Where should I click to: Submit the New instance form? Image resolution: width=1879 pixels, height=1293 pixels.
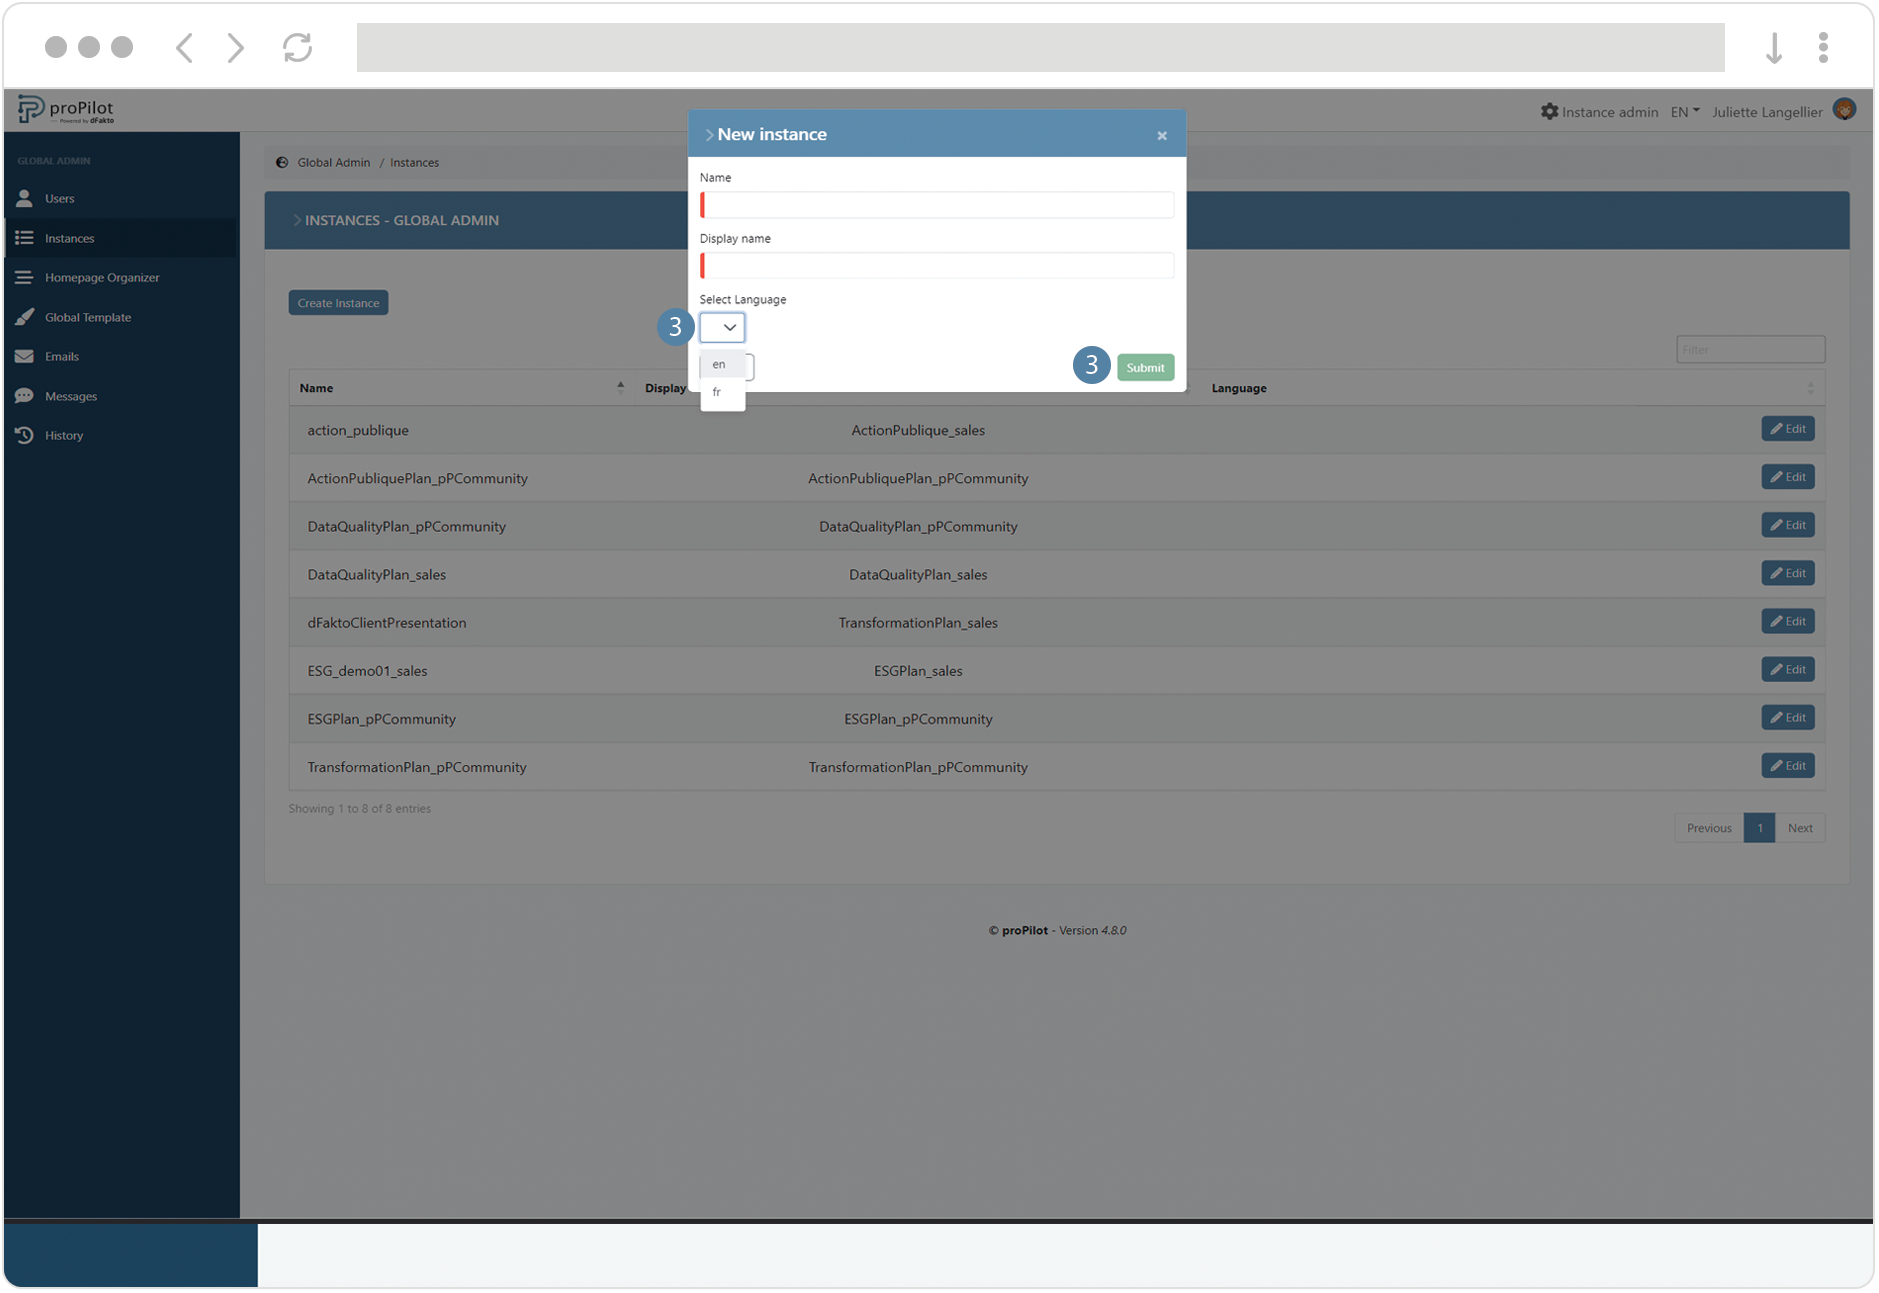(x=1145, y=367)
